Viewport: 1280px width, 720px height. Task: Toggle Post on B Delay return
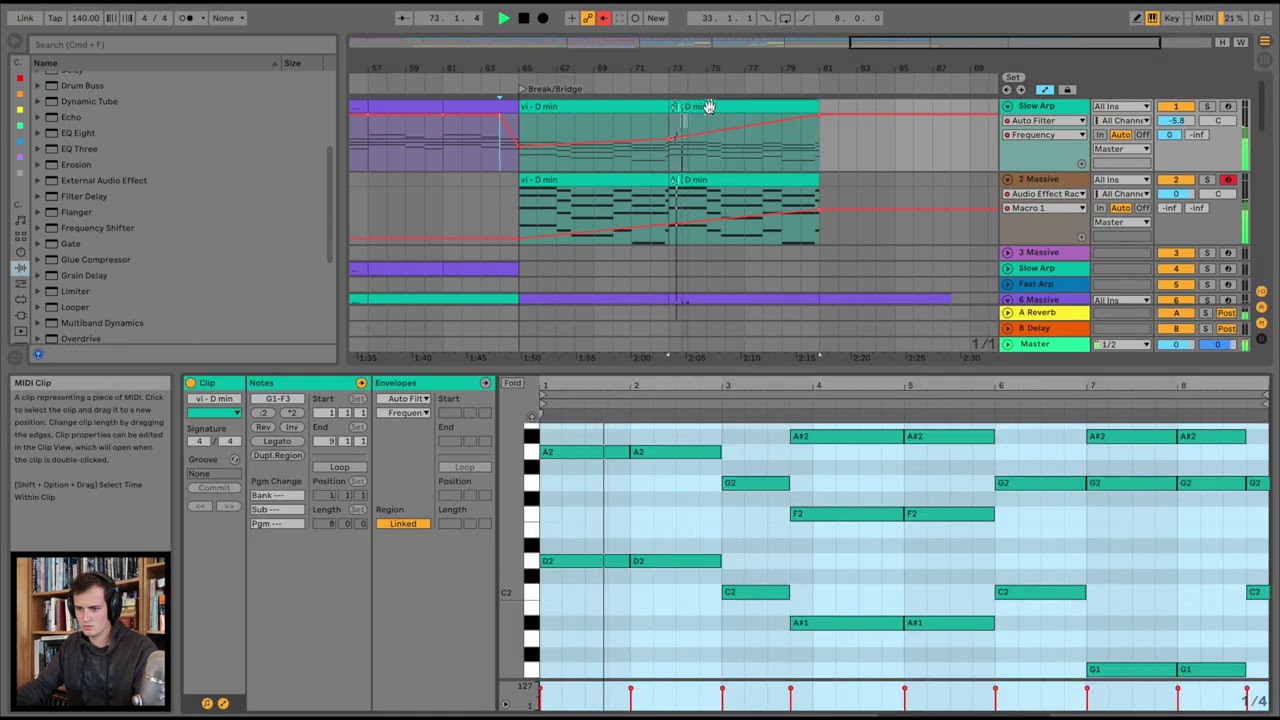1227,328
